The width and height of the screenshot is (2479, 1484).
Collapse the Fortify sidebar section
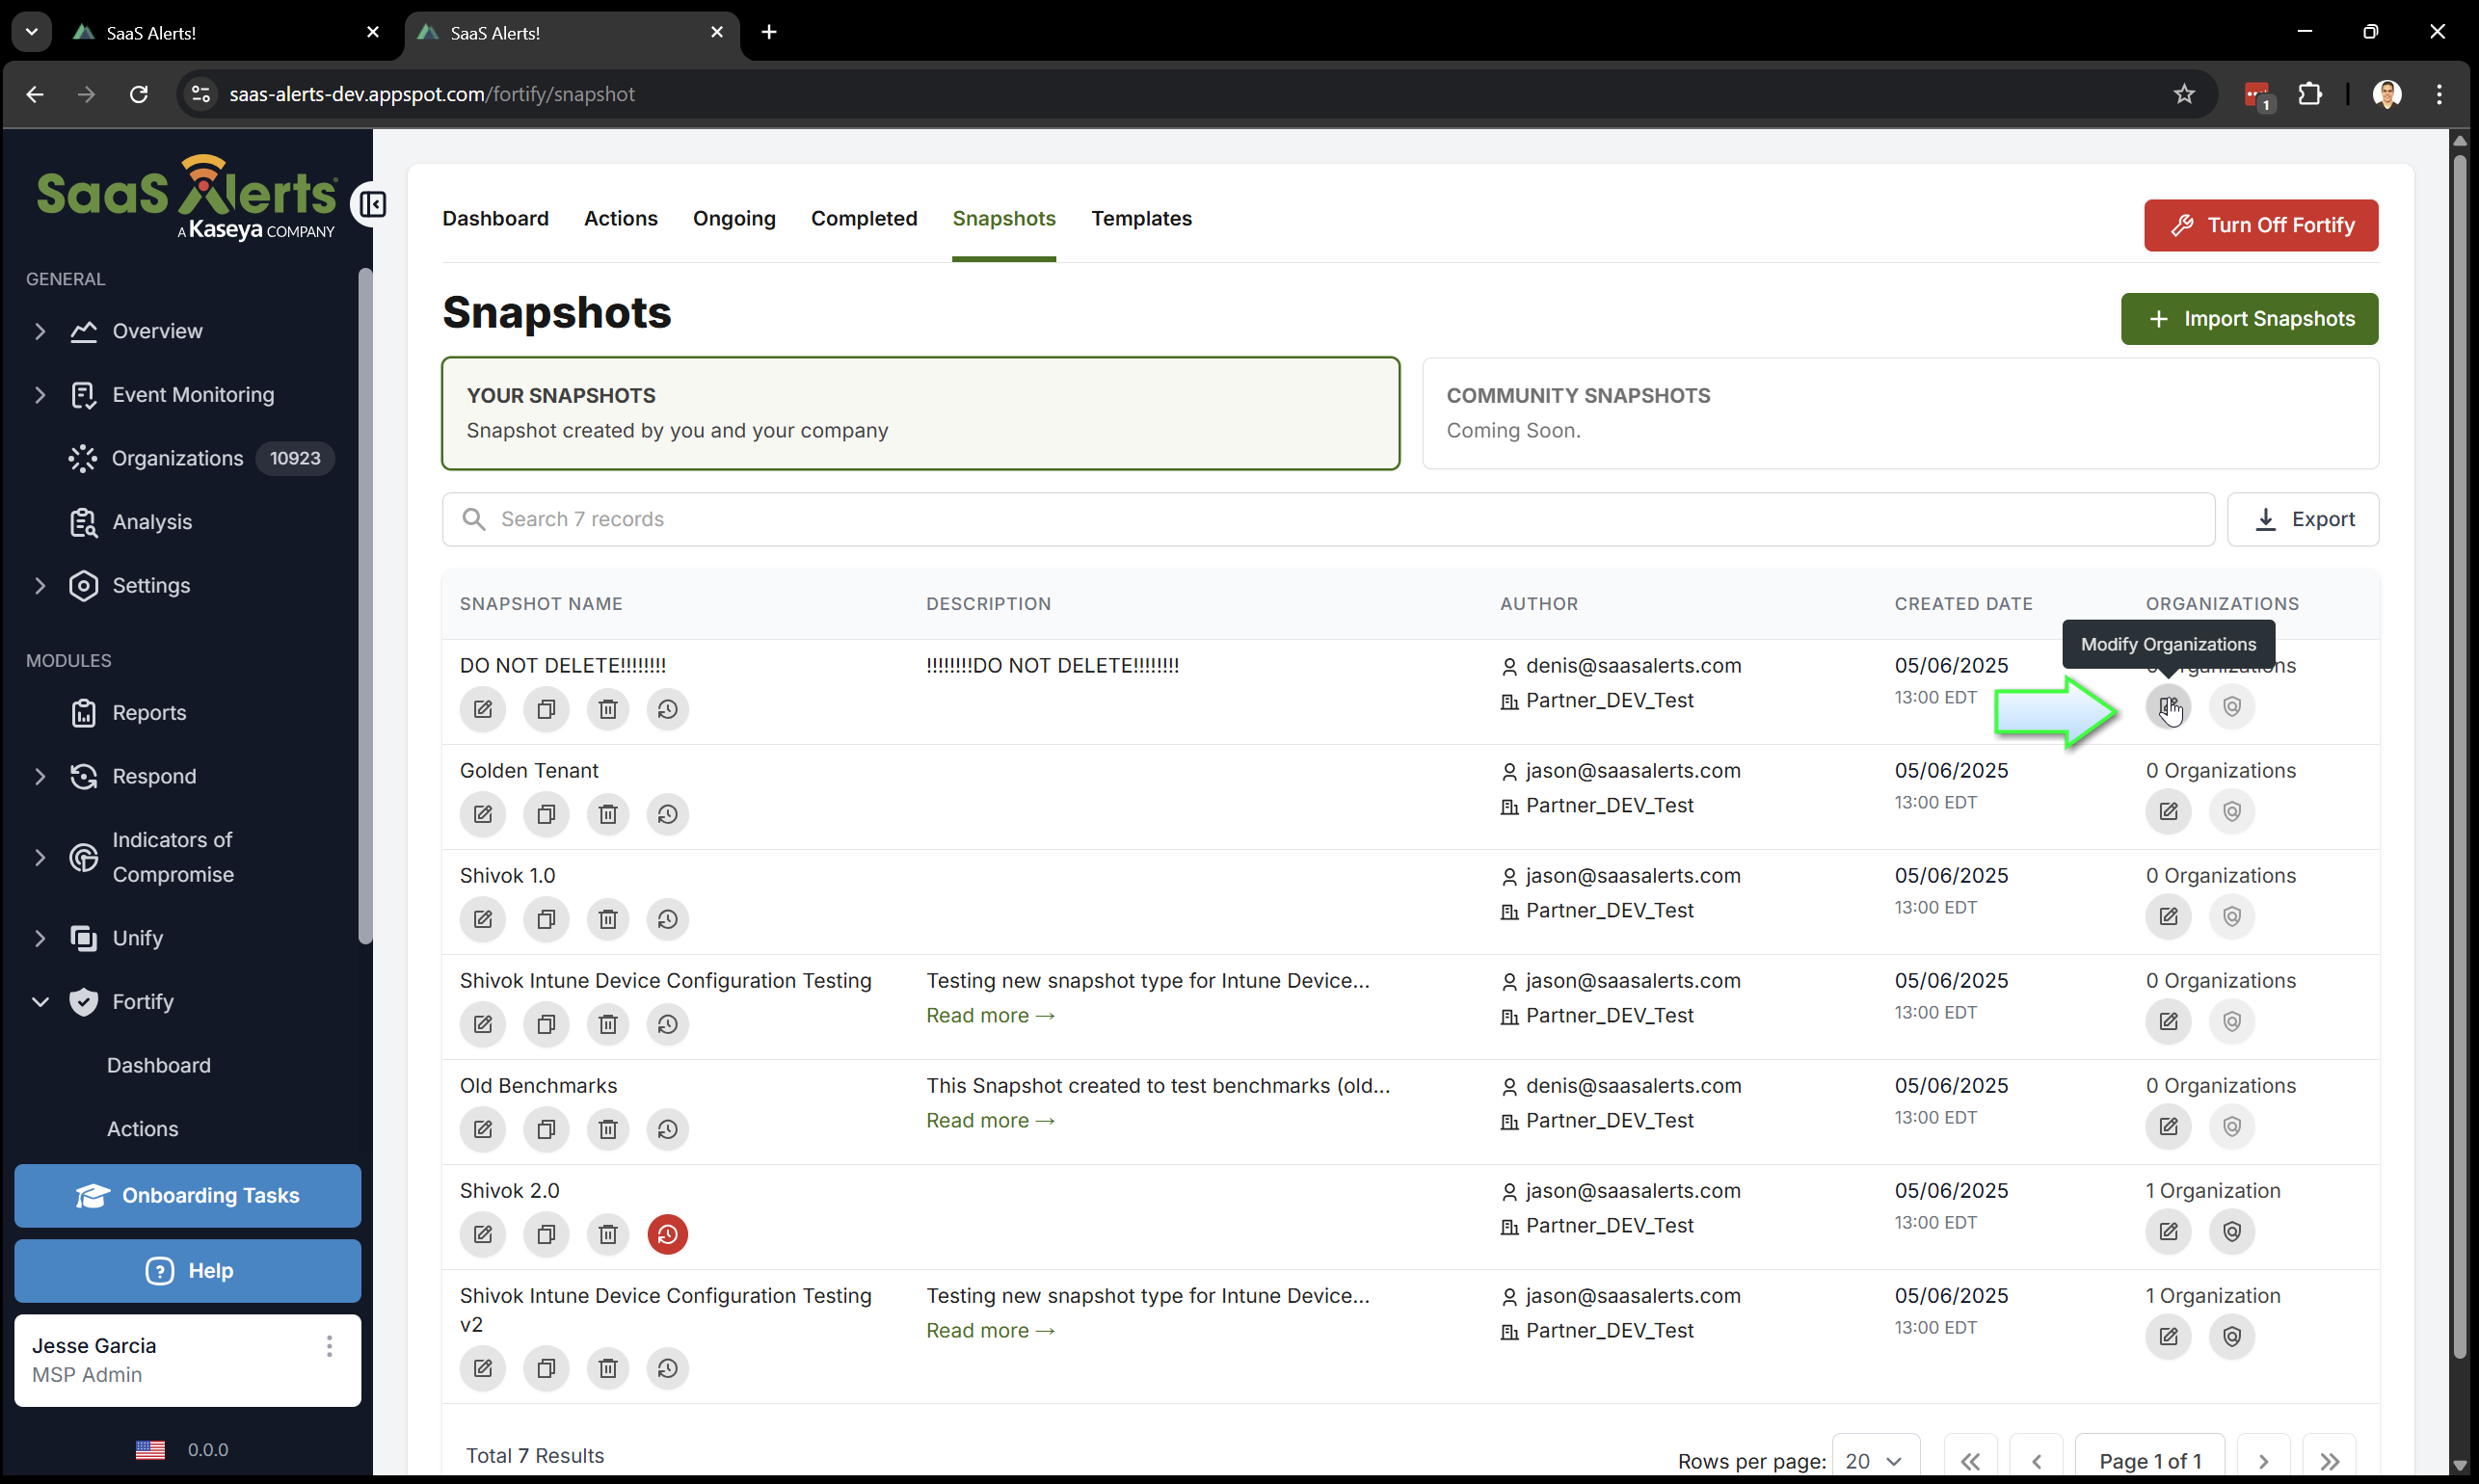(40, 1002)
